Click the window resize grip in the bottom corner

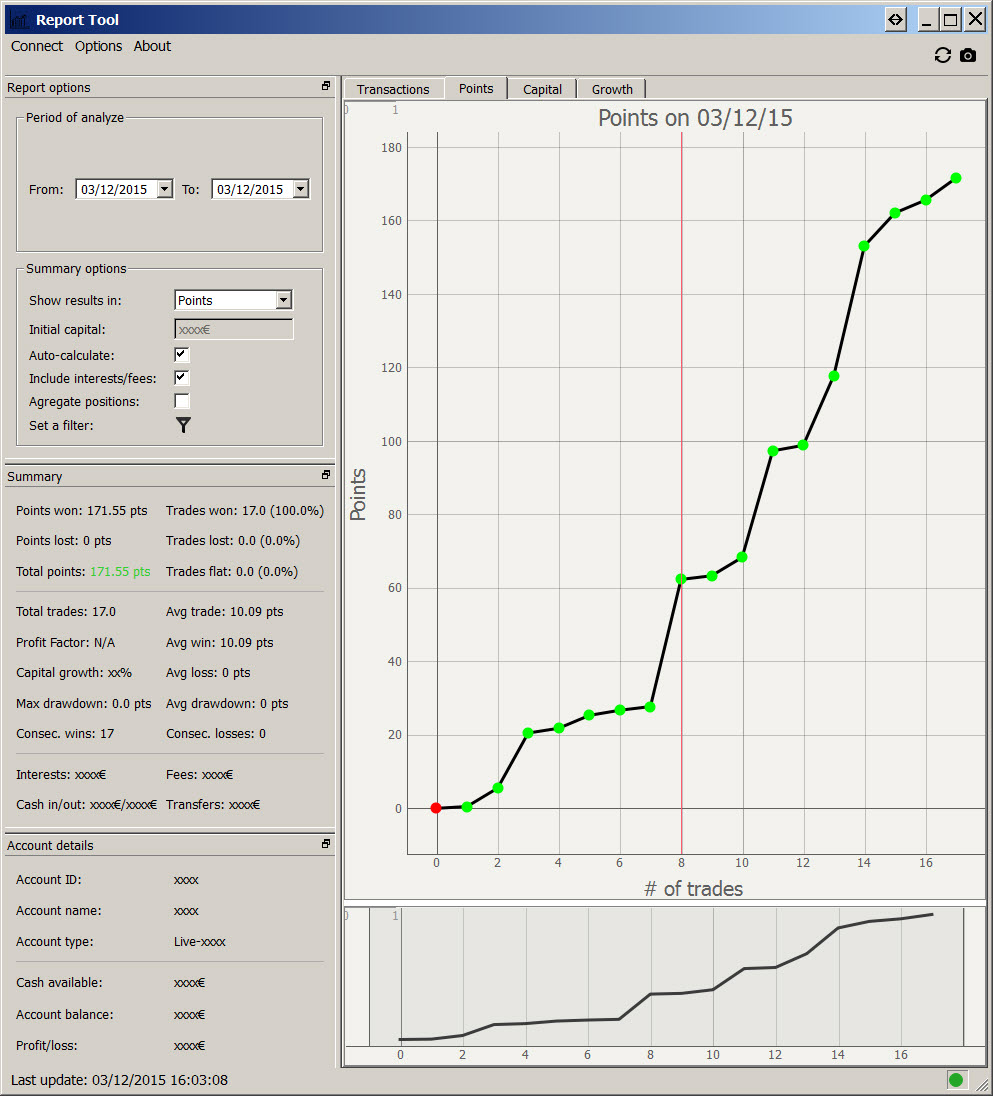click(x=982, y=1083)
